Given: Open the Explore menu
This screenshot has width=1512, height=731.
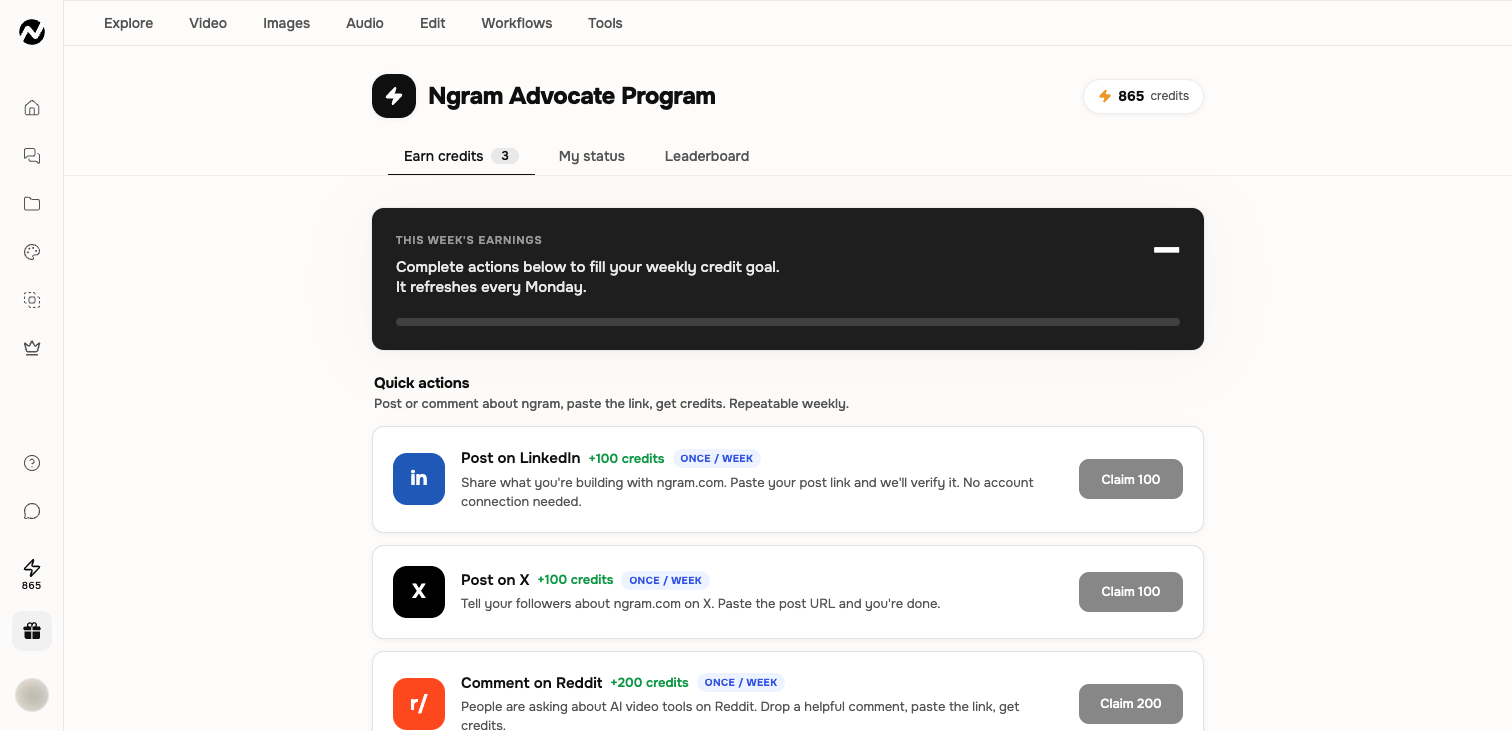Looking at the screenshot, I should 129,23.
